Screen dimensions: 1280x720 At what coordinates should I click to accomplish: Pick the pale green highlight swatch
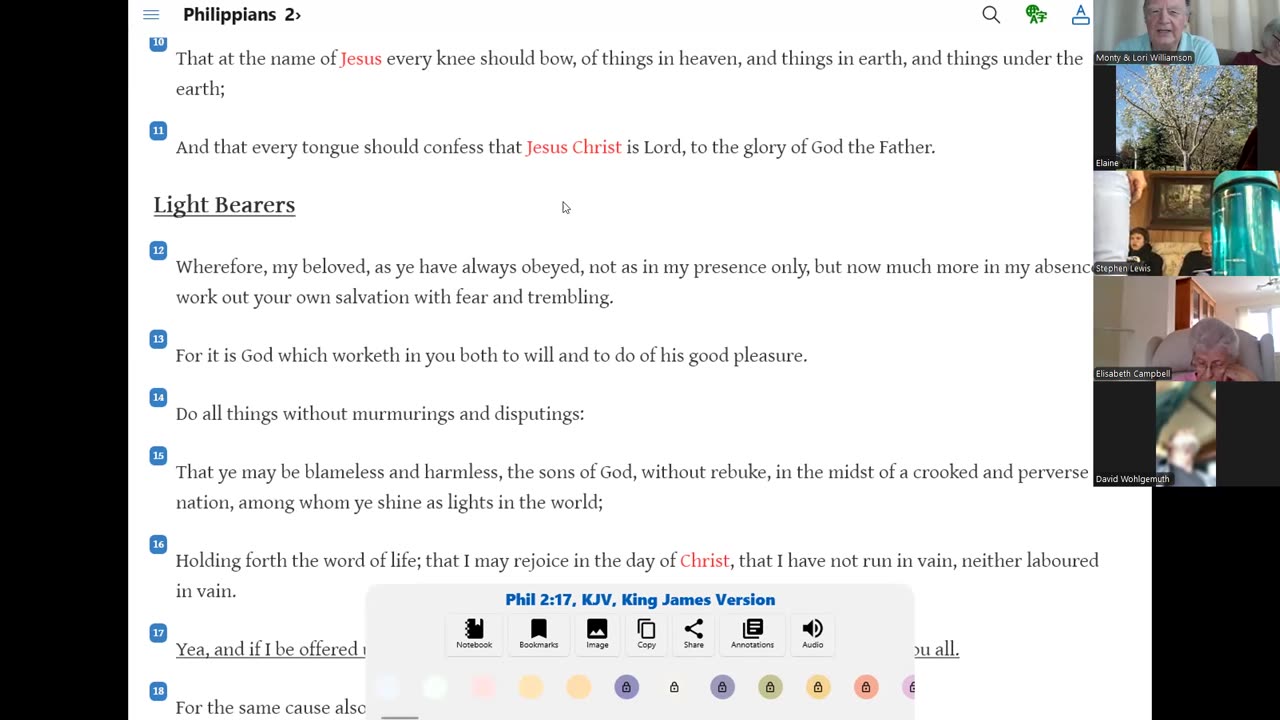(435, 687)
